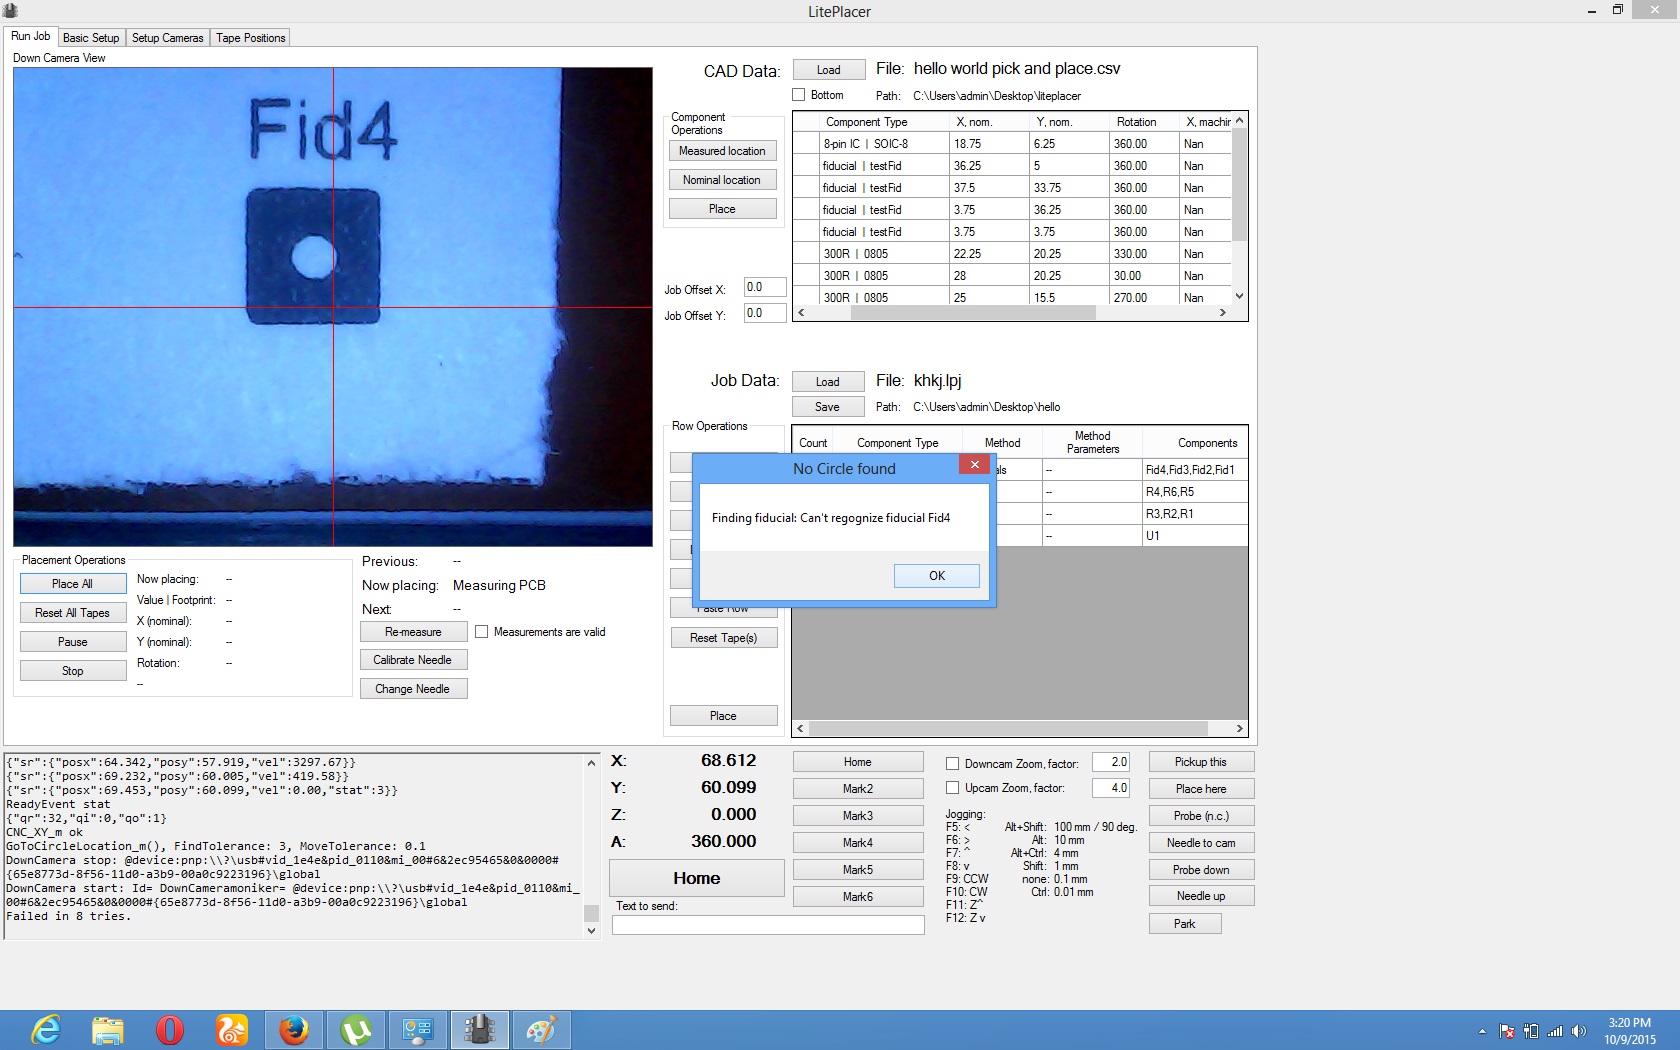This screenshot has height=1050, width=1680.
Task: Pause the placement job
Action: 73,642
